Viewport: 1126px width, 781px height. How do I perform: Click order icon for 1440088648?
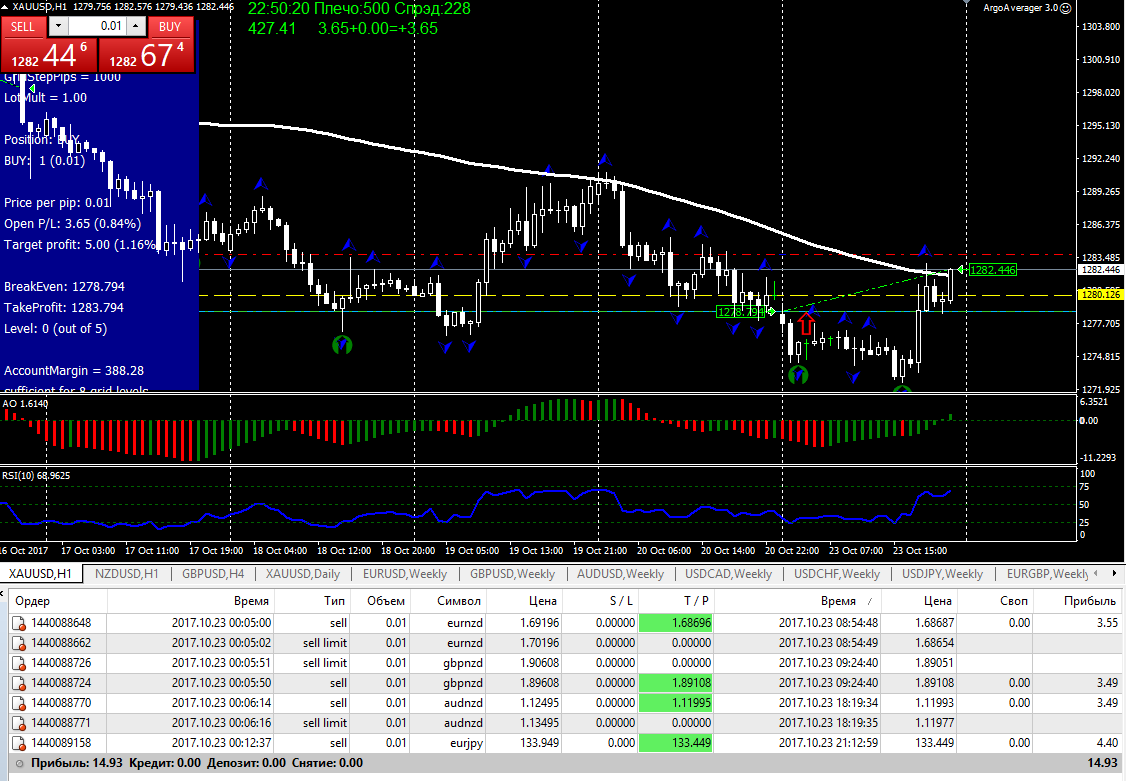(19, 623)
